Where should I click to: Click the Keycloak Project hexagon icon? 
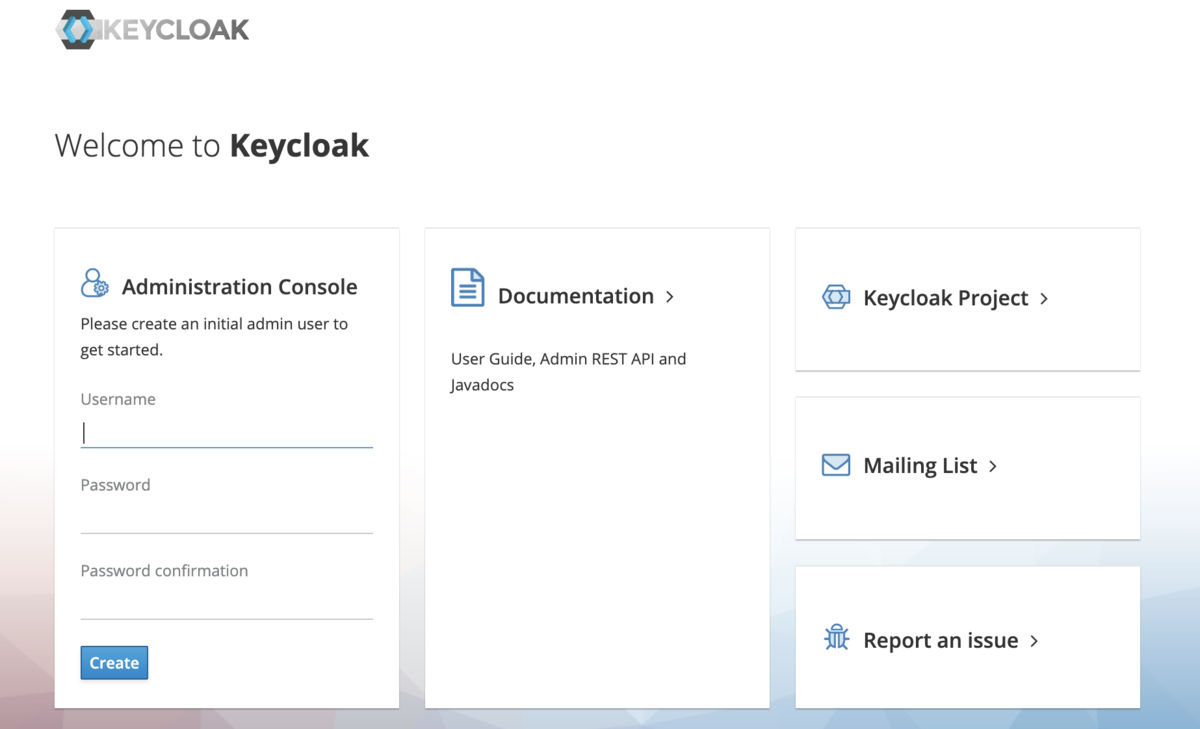(836, 297)
